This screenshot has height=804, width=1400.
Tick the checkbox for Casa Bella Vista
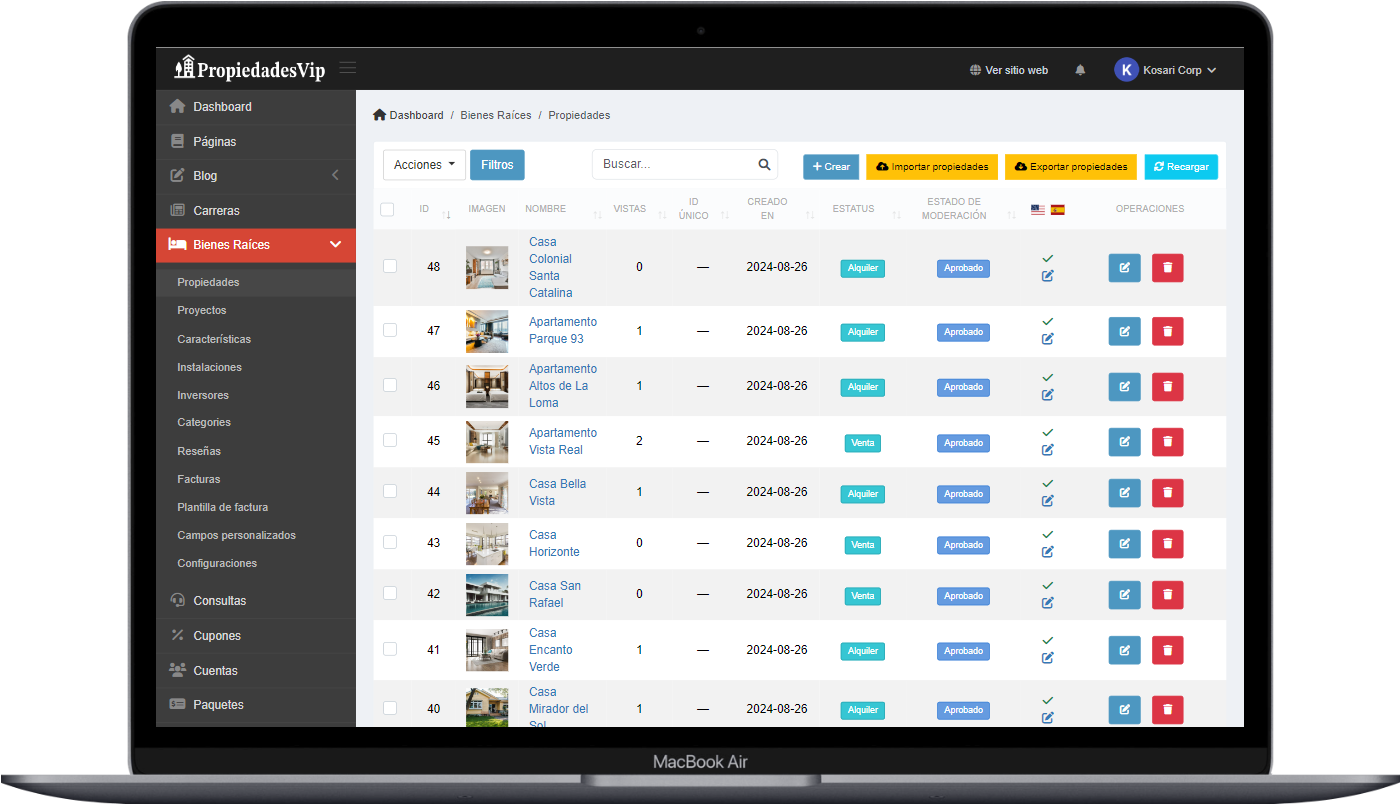click(390, 491)
